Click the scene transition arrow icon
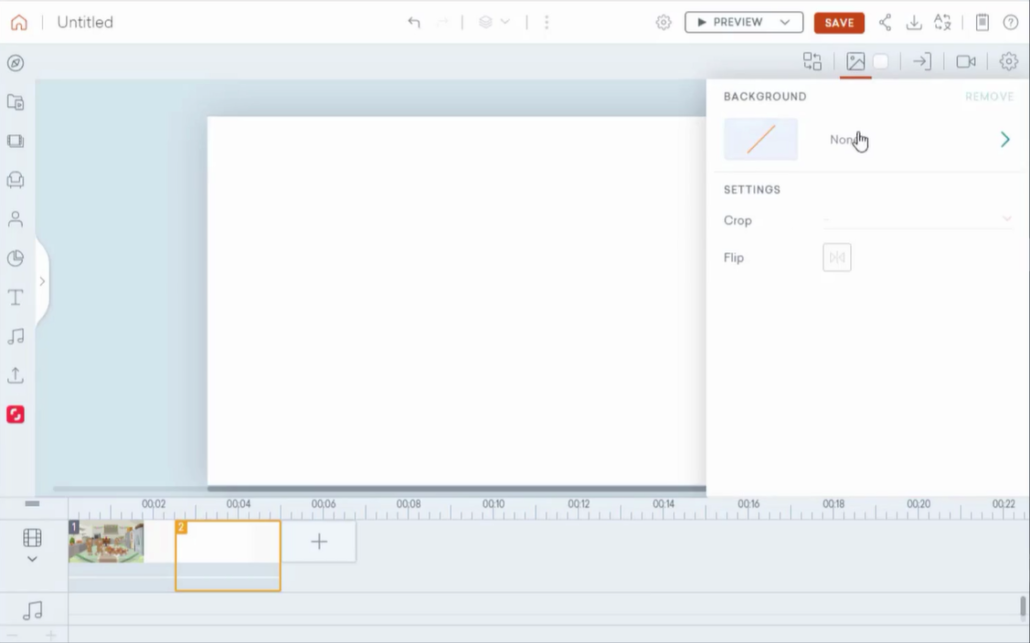Image resolution: width=1030 pixels, height=643 pixels. (x=921, y=61)
